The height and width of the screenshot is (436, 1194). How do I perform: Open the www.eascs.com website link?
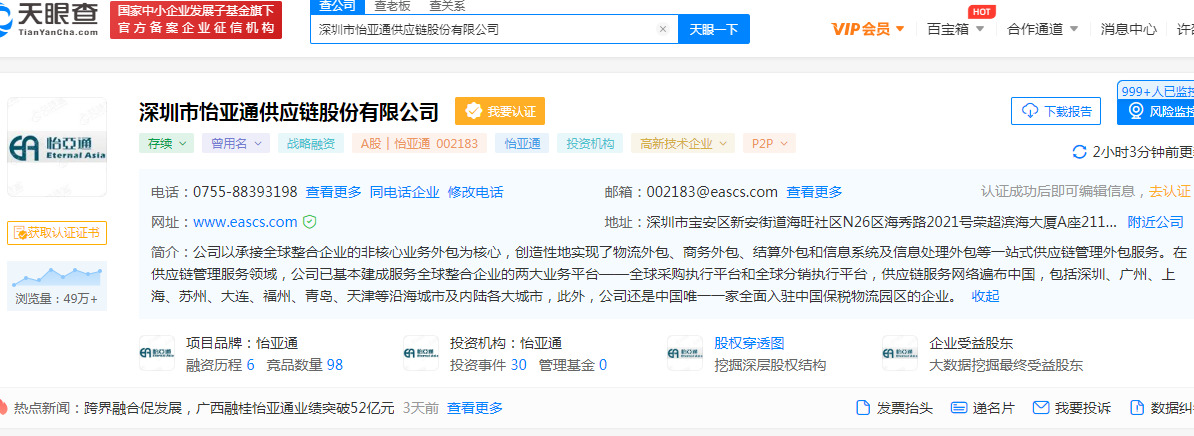click(245, 222)
